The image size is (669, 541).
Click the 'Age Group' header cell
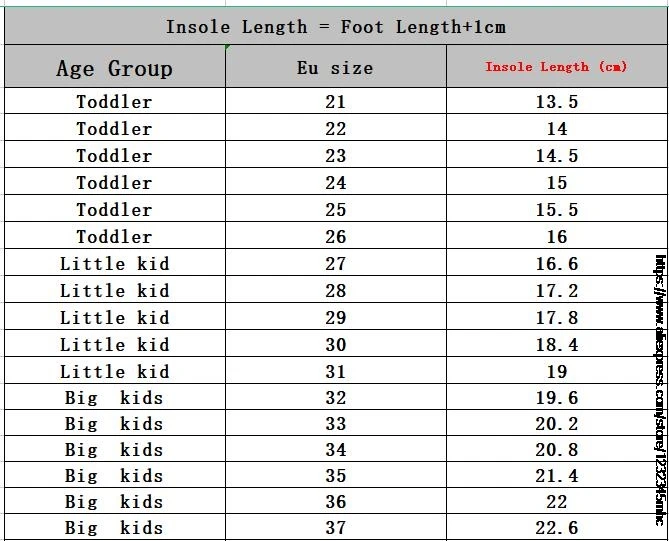click(x=115, y=66)
